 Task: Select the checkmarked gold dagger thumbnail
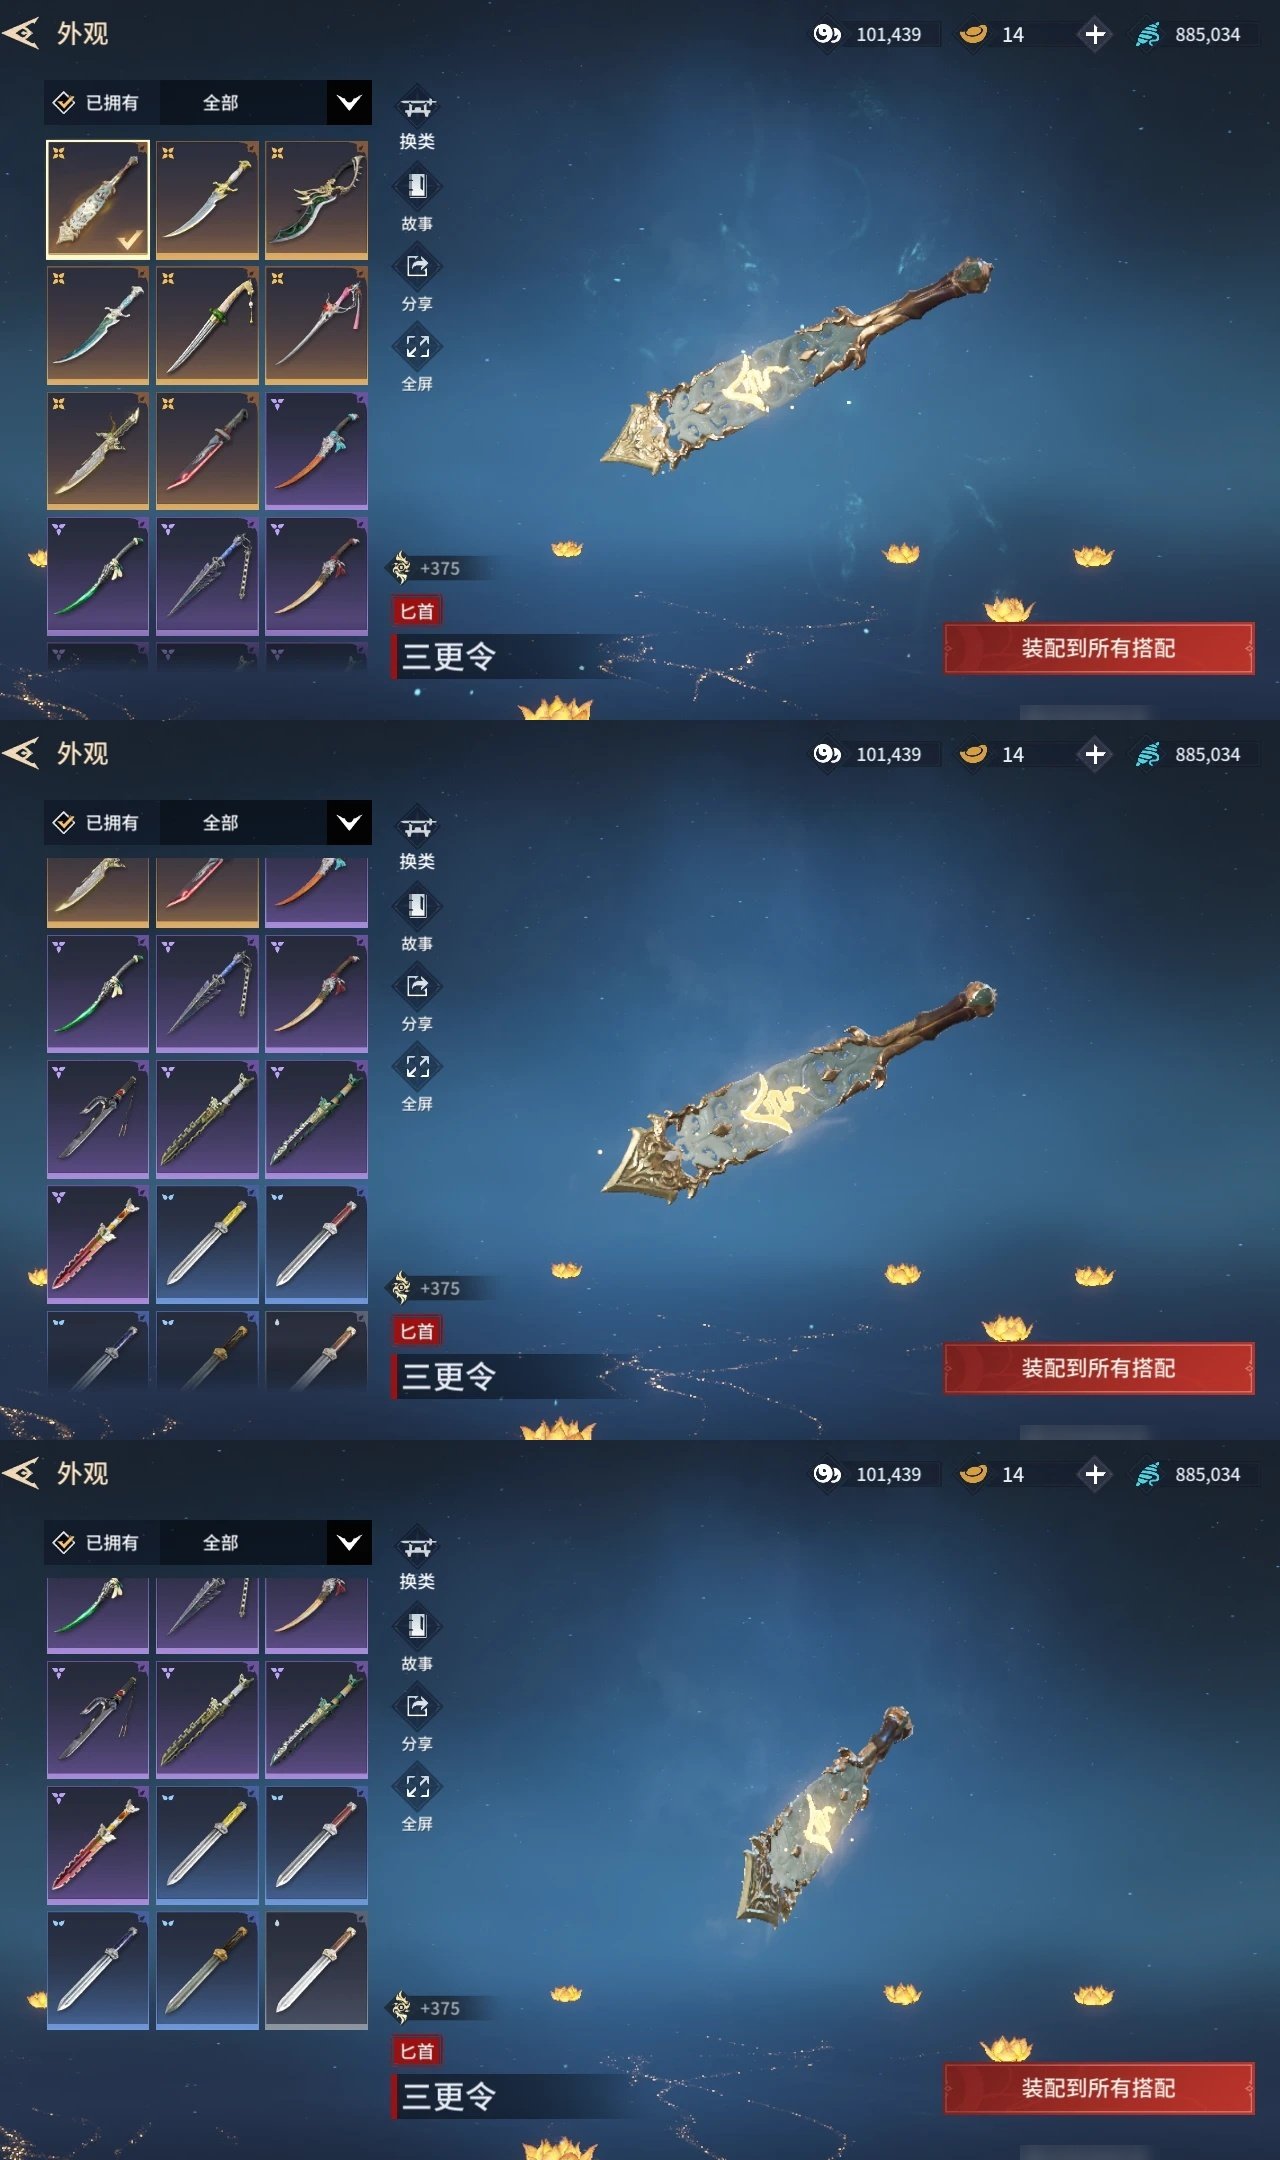(x=98, y=199)
